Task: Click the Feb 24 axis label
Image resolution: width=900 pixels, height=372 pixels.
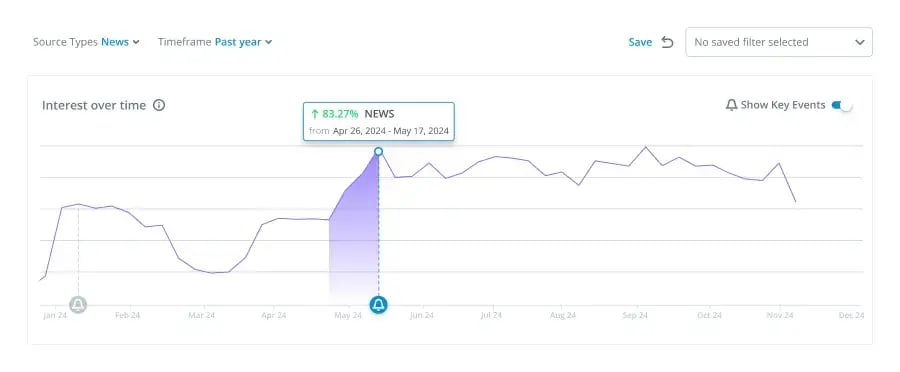Action: 127,315
